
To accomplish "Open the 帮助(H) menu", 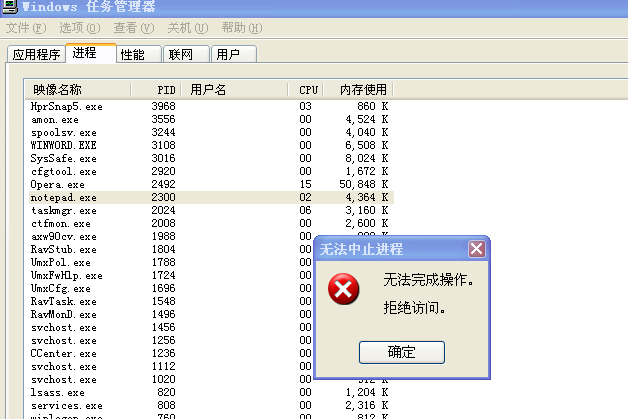I will pyautogui.click(x=242, y=28).
